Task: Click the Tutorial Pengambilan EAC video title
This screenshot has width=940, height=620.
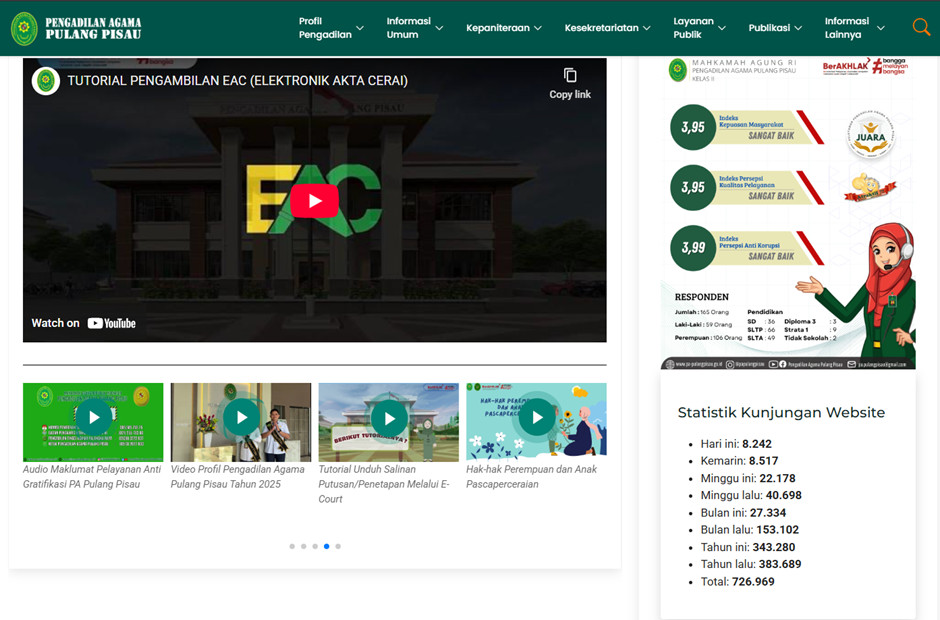Action: 237,81
